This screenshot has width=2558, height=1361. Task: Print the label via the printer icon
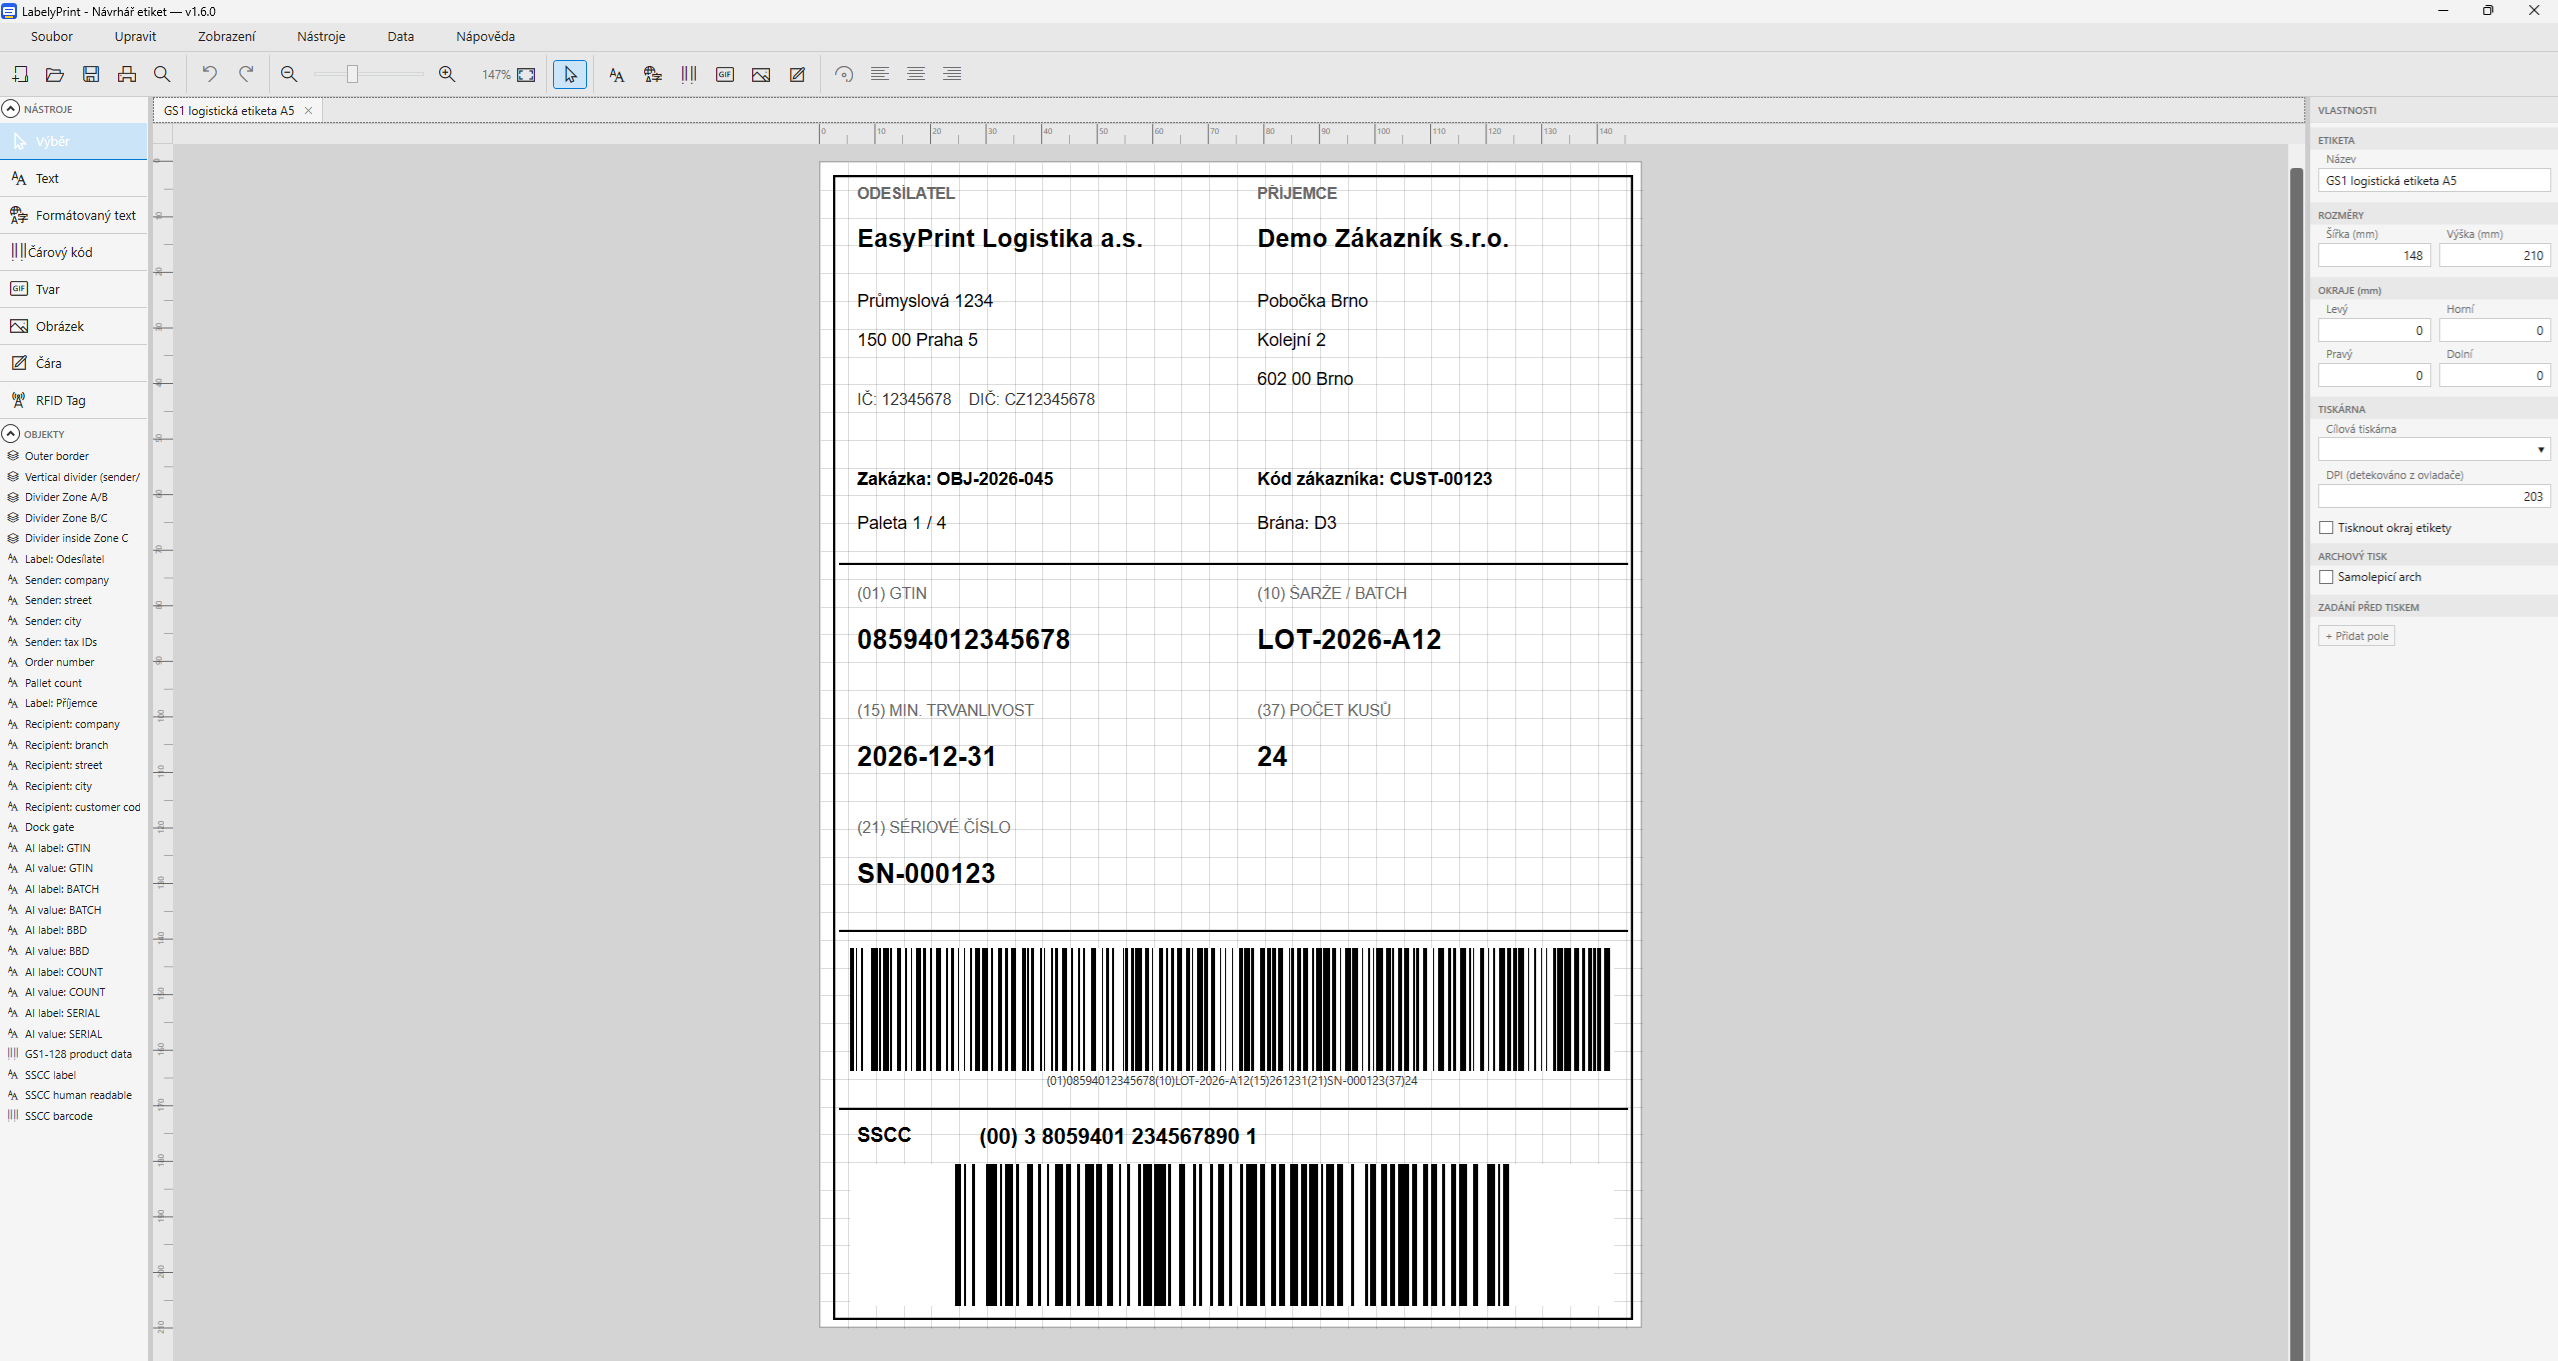coord(127,74)
